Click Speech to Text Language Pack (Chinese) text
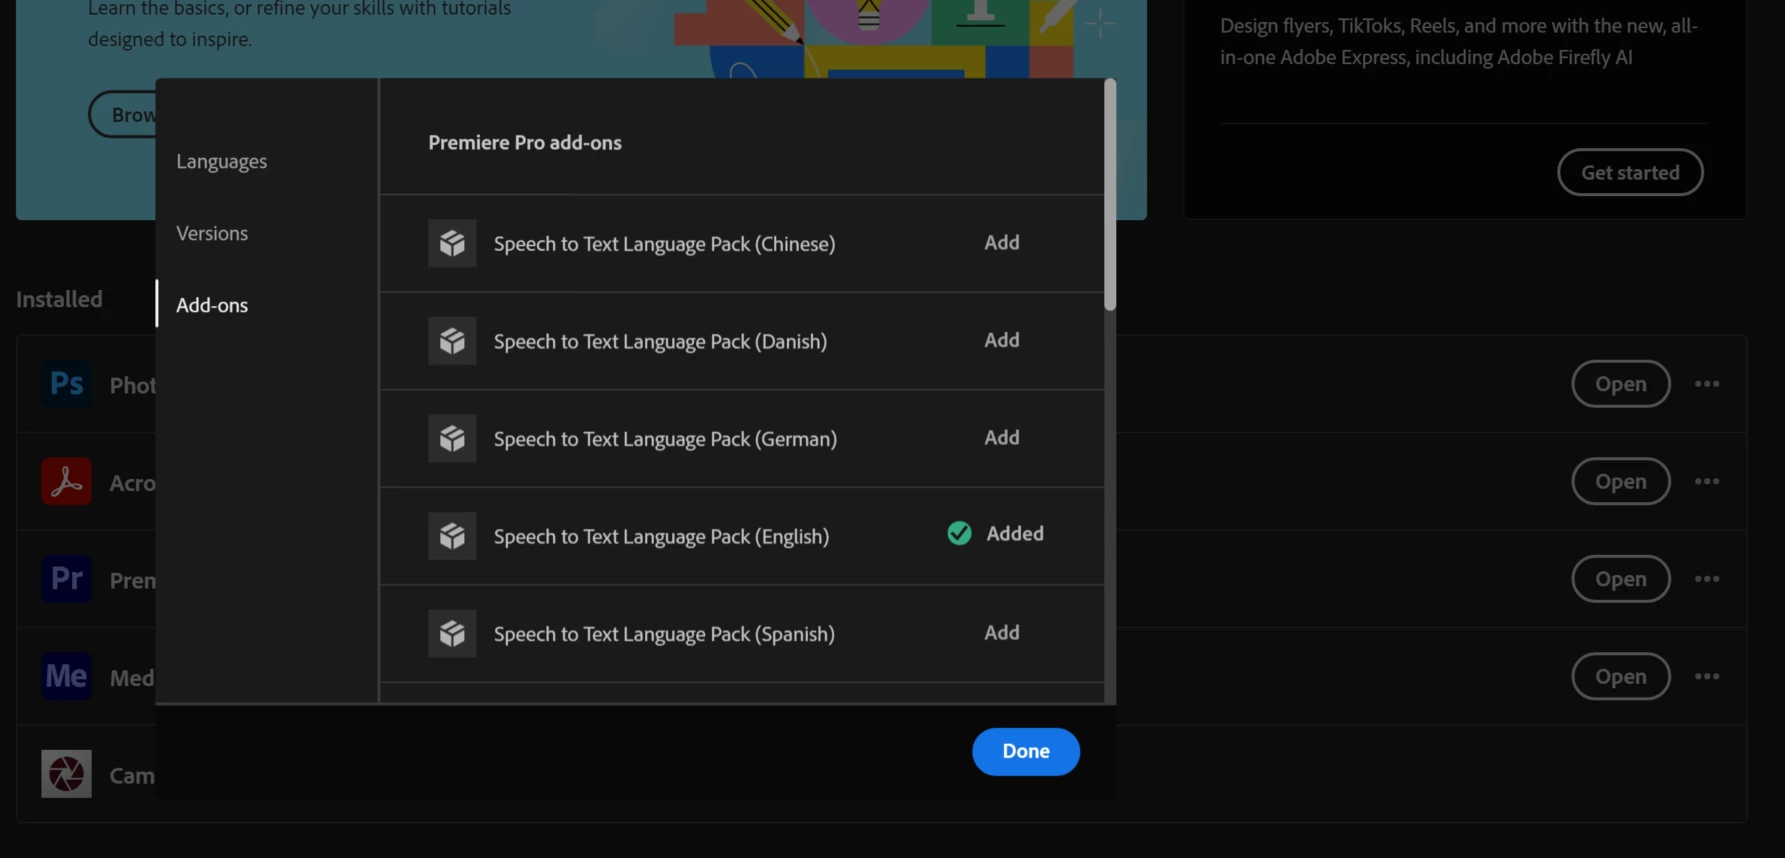 [x=664, y=244]
